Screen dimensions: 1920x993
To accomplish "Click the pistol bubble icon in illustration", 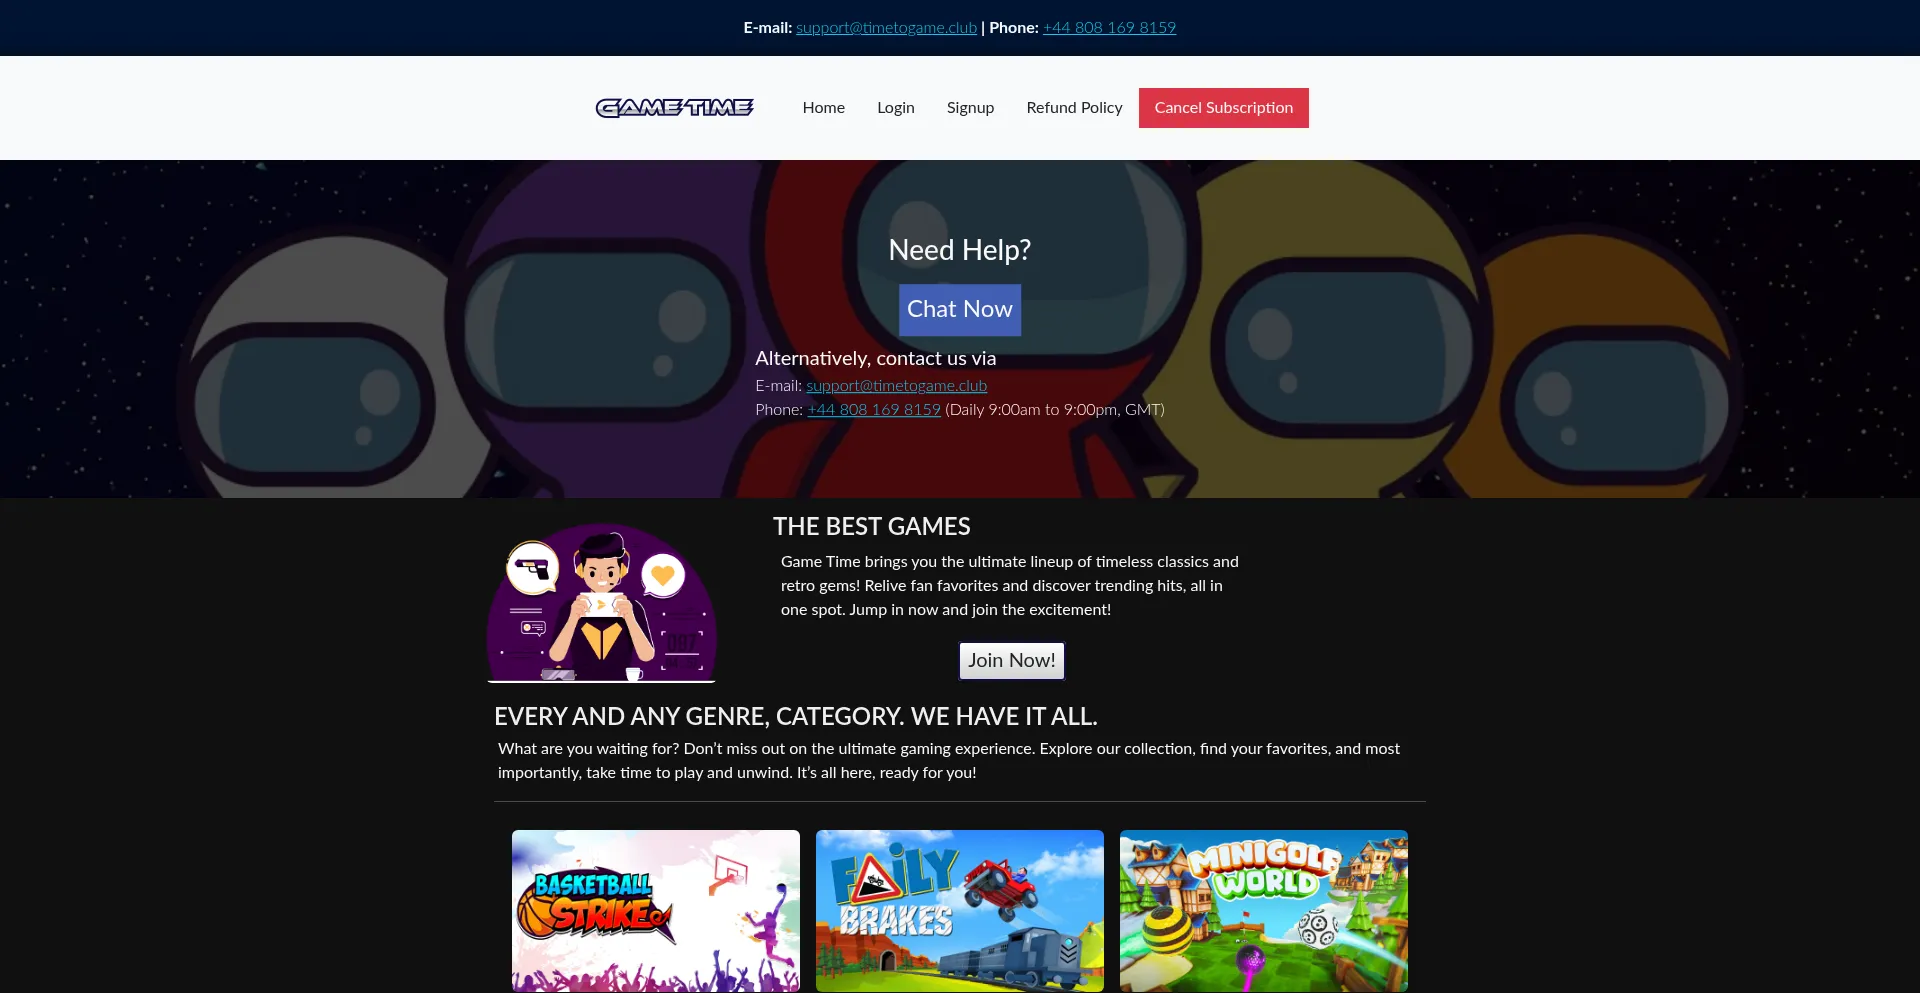I will click(x=533, y=569).
